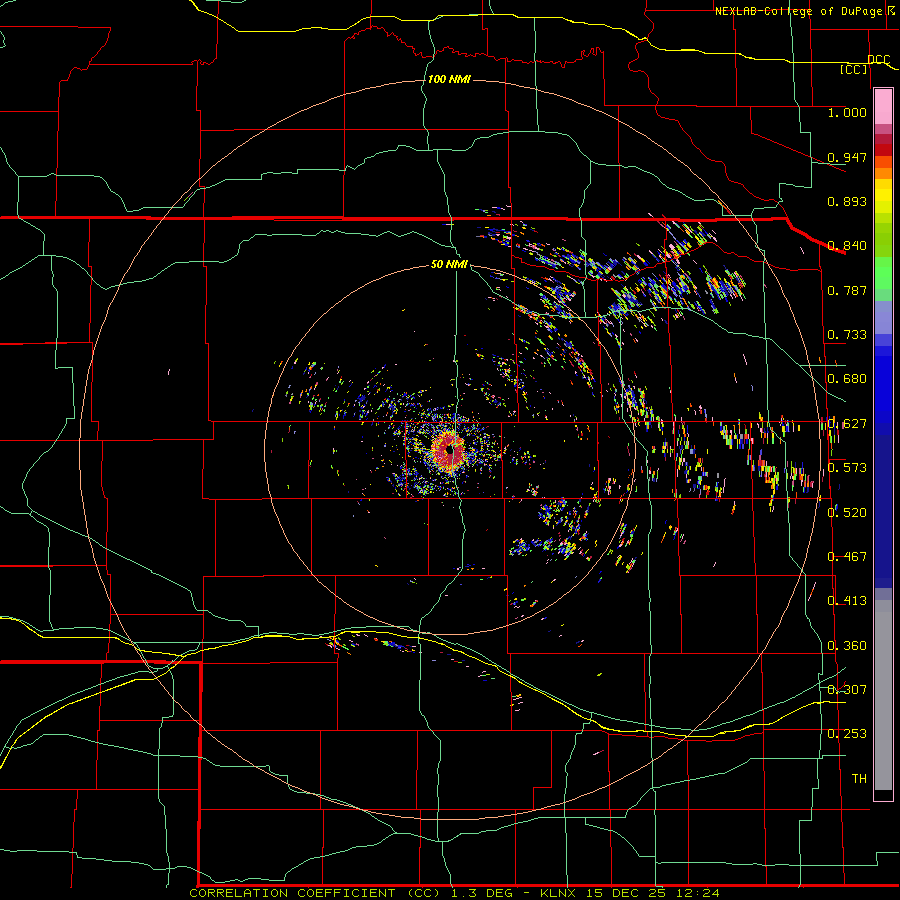Click the 100 NMI range ring label
The height and width of the screenshot is (900, 900).
point(449,79)
